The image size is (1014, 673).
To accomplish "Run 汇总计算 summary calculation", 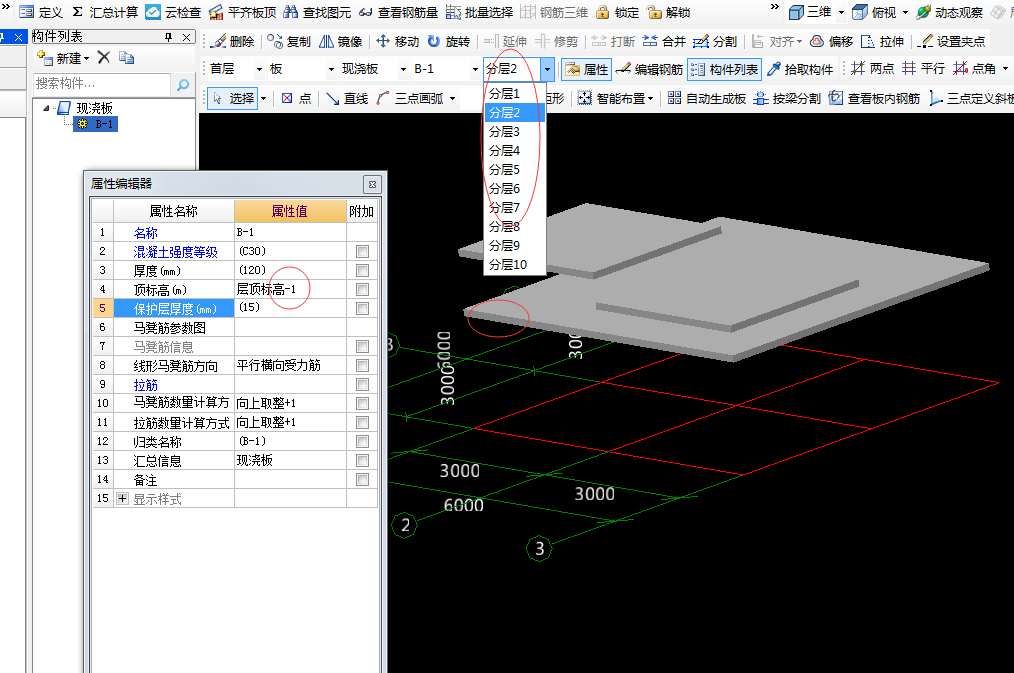I will click(x=105, y=12).
